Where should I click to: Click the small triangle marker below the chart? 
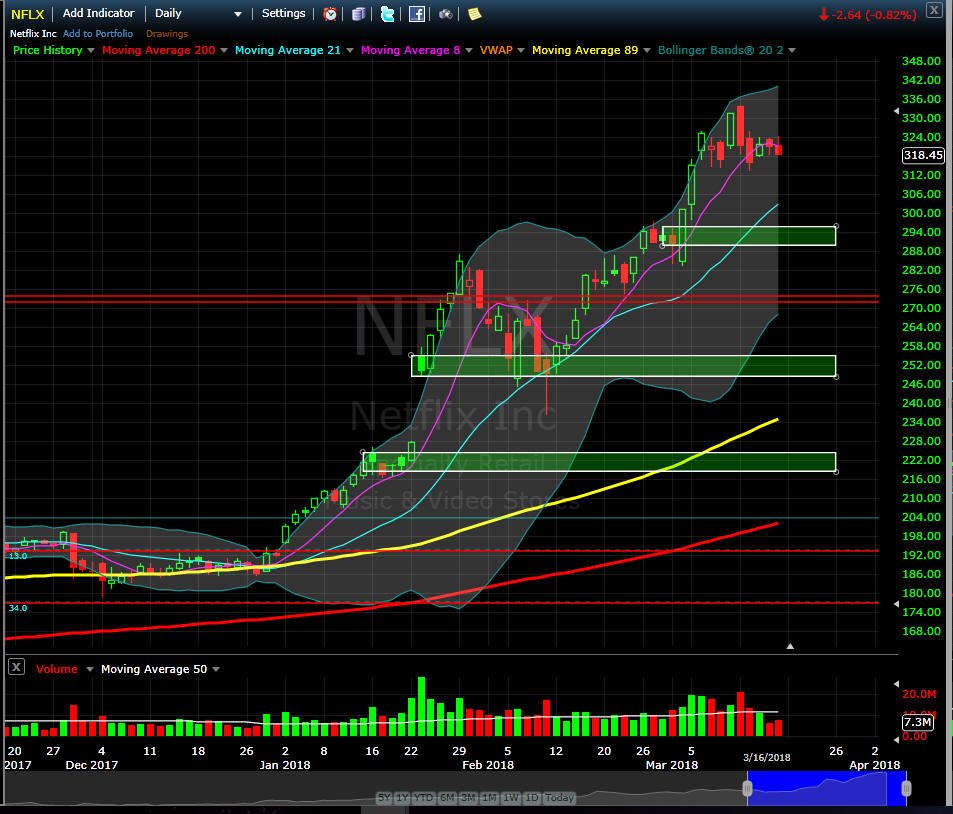pos(790,646)
